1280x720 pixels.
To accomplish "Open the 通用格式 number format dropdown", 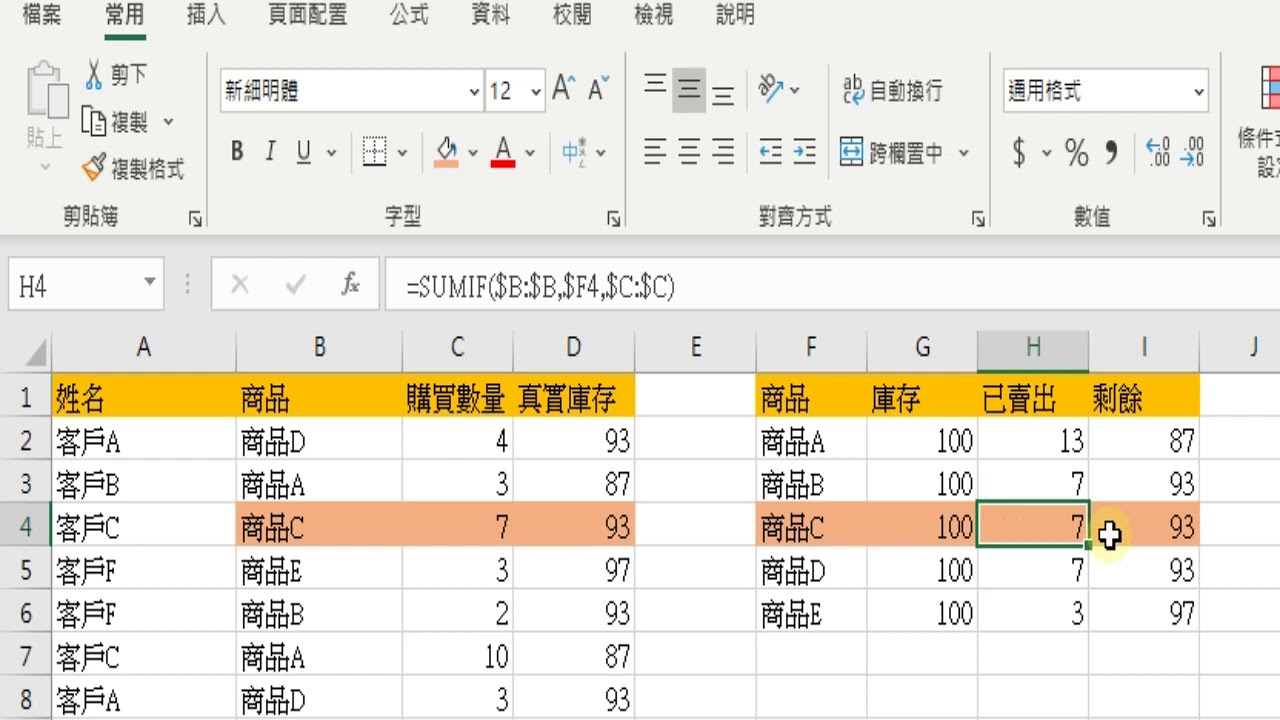I will coord(1199,91).
